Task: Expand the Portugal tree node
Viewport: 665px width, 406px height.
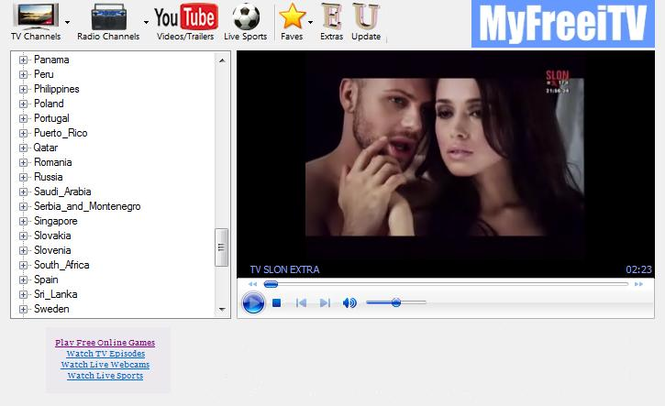Action: [23, 118]
